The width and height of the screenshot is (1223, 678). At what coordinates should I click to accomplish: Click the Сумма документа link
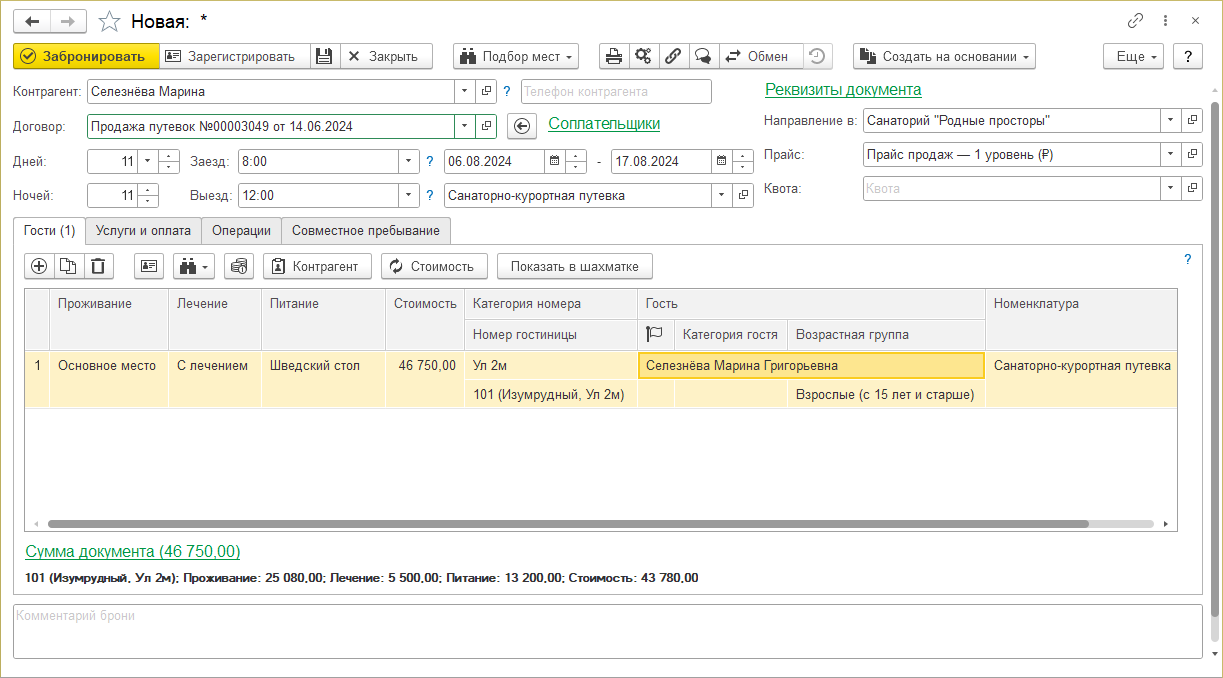click(x=132, y=552)
